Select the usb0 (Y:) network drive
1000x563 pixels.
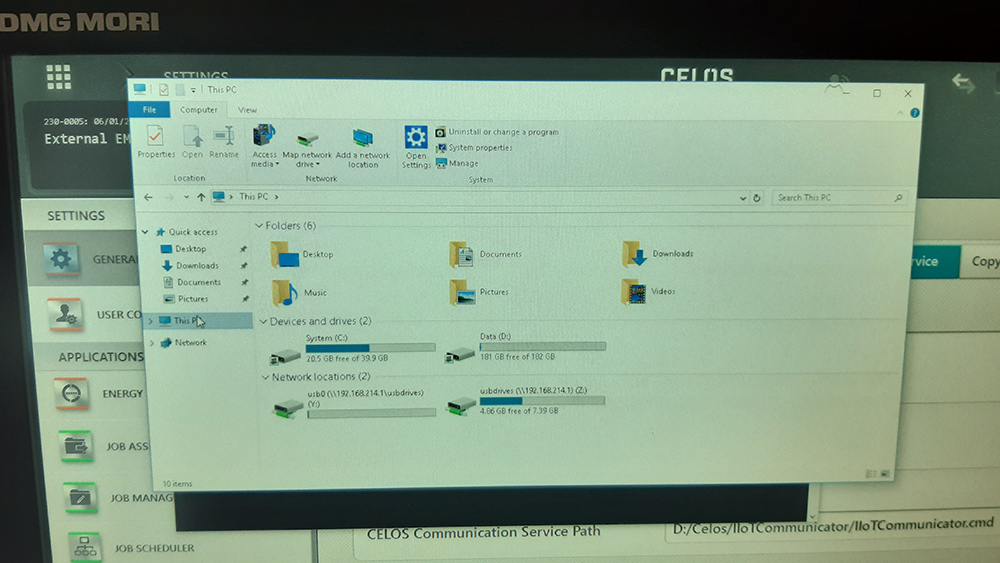pyautogui.click(x=354, y=404)
